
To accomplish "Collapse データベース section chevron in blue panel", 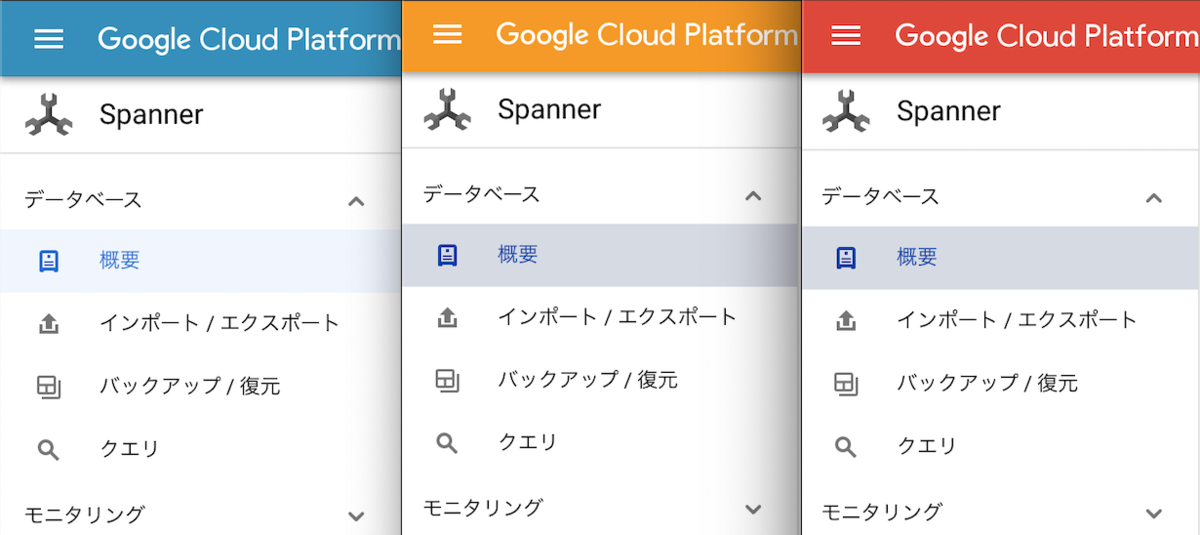I will 356,201.
